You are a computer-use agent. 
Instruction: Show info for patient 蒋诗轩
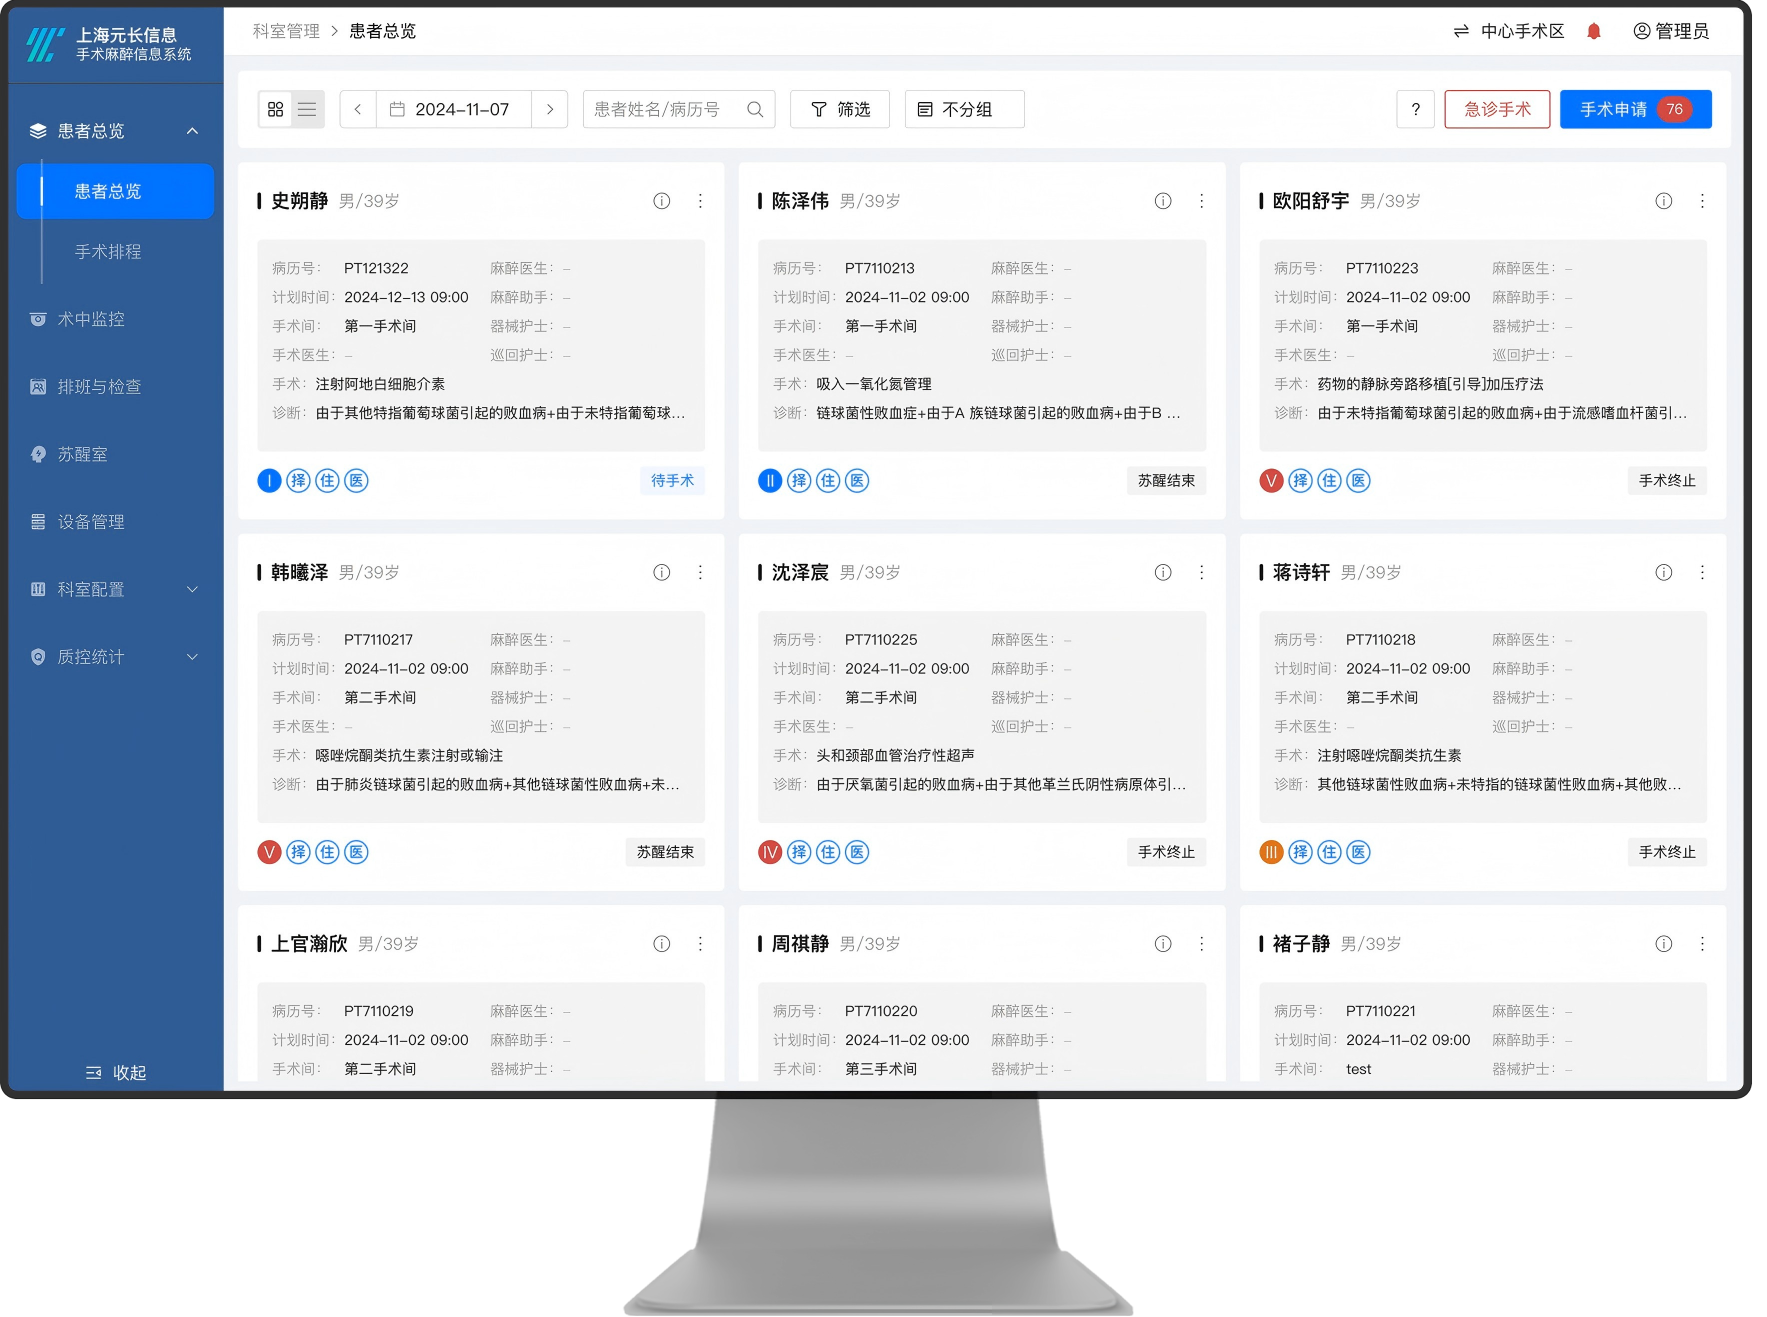click(1663, 572)
